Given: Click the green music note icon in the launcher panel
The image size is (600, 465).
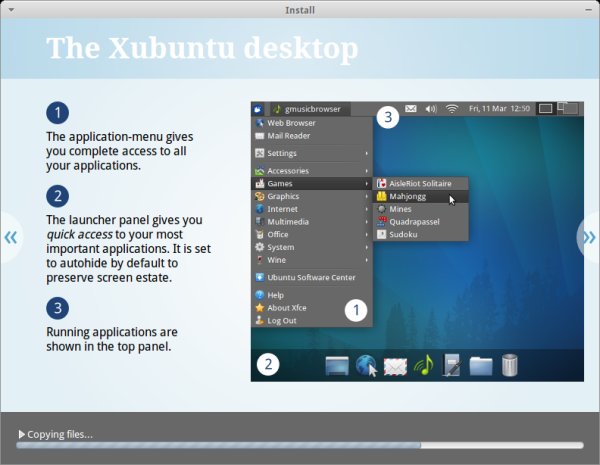Looking at the screenshot, I should 424,365.
